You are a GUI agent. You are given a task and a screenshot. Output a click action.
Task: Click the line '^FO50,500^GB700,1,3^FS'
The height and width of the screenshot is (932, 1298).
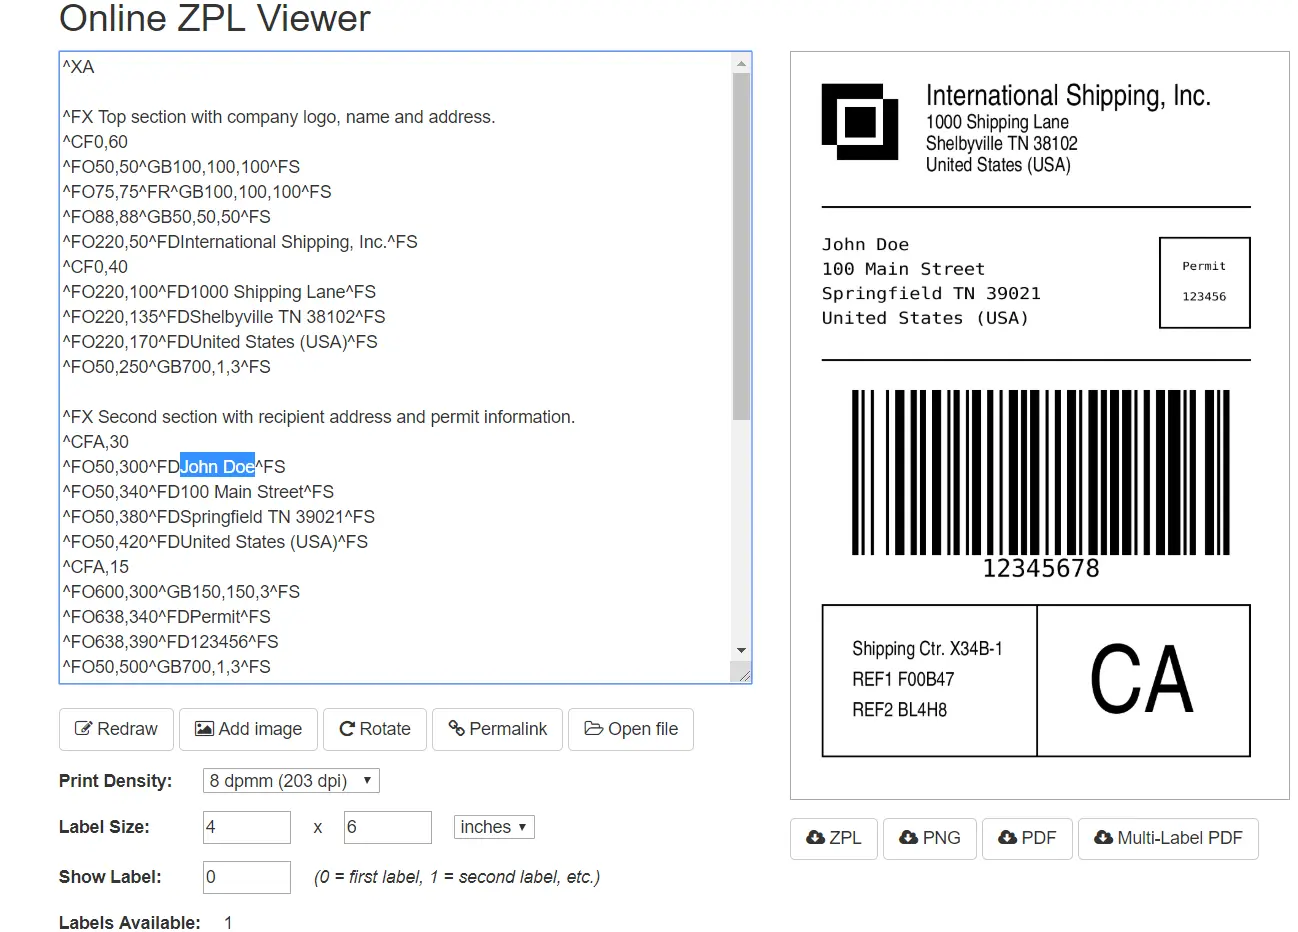click(166, 667)
